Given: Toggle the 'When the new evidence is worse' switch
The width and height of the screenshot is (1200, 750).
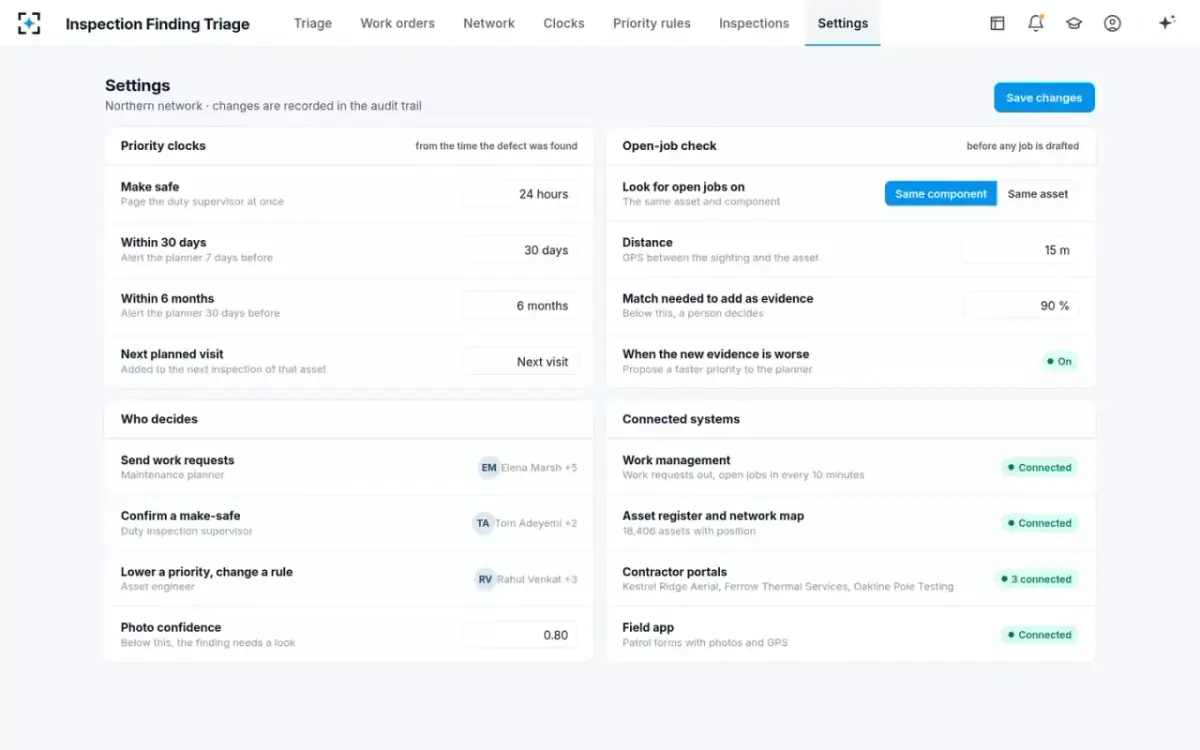Looking at the screenshot, I should pyautogui.click(x=1059, y=362).
